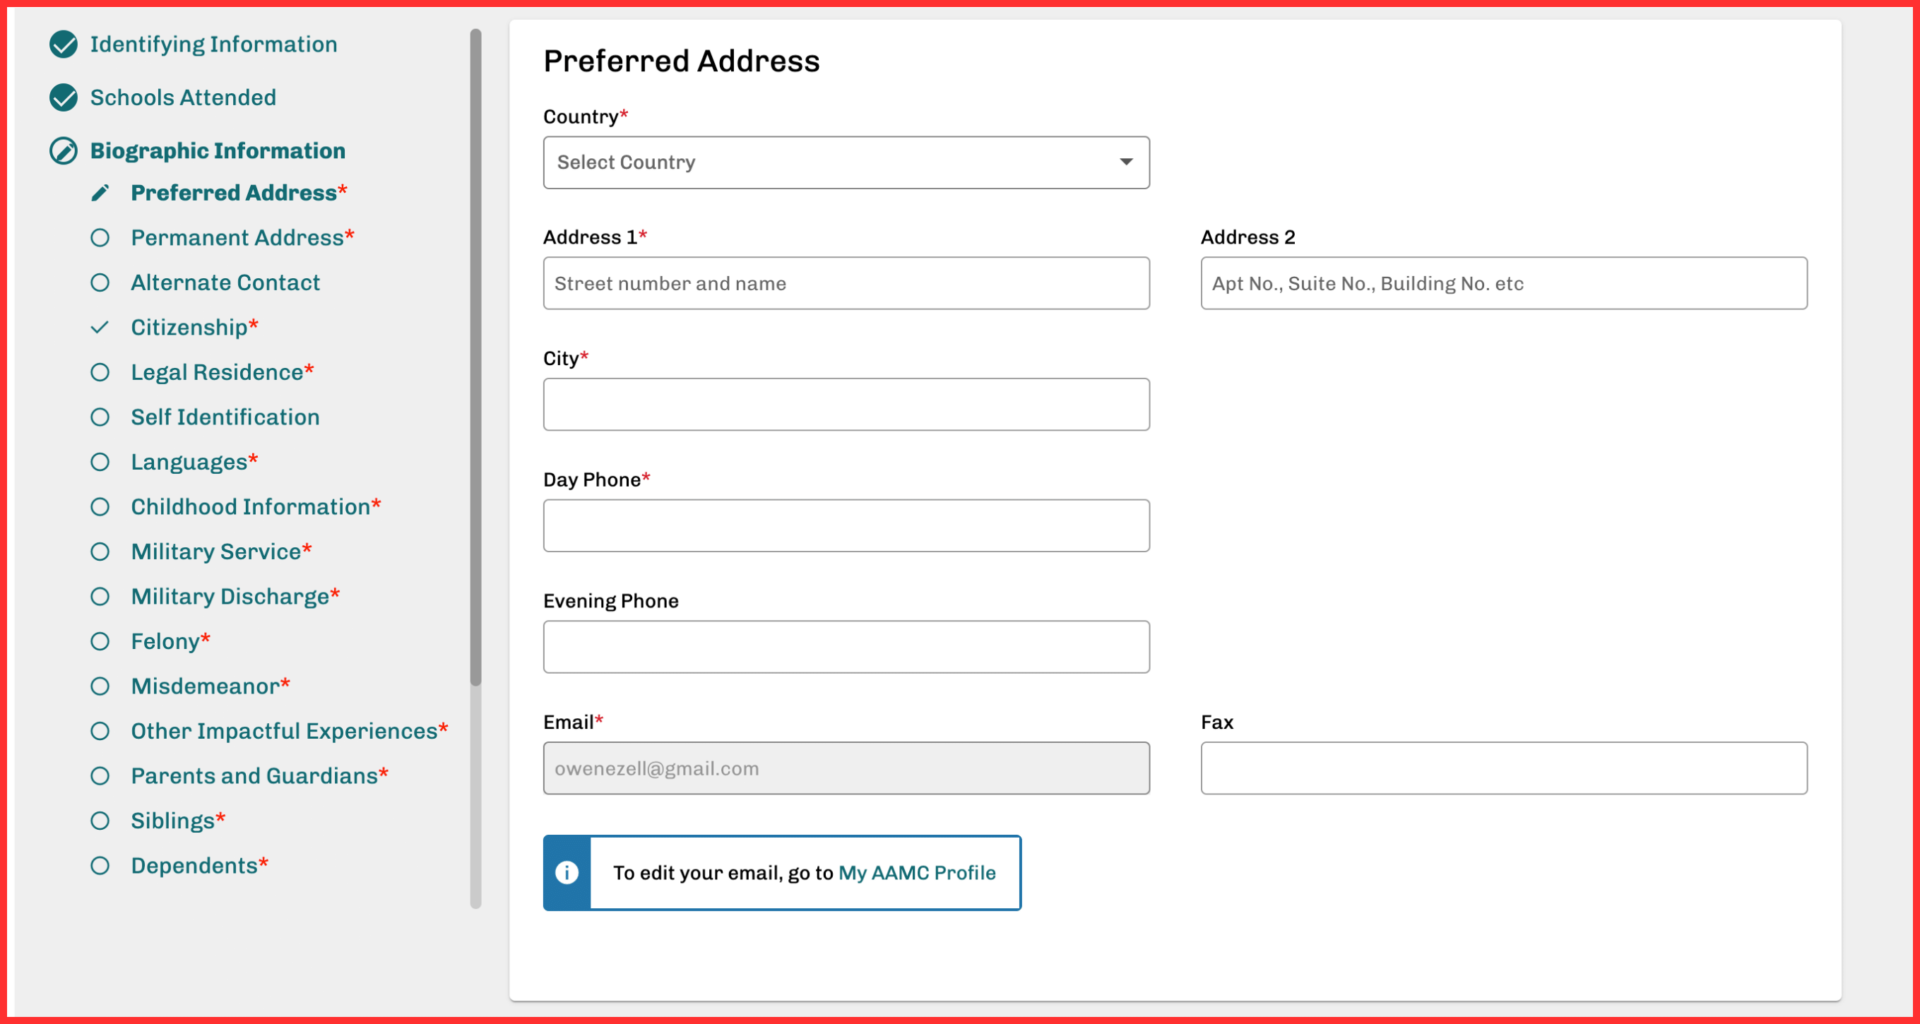Click the circle icon next to Felony
Viewport: 1920px width, 1024px height.
[100, 641]
